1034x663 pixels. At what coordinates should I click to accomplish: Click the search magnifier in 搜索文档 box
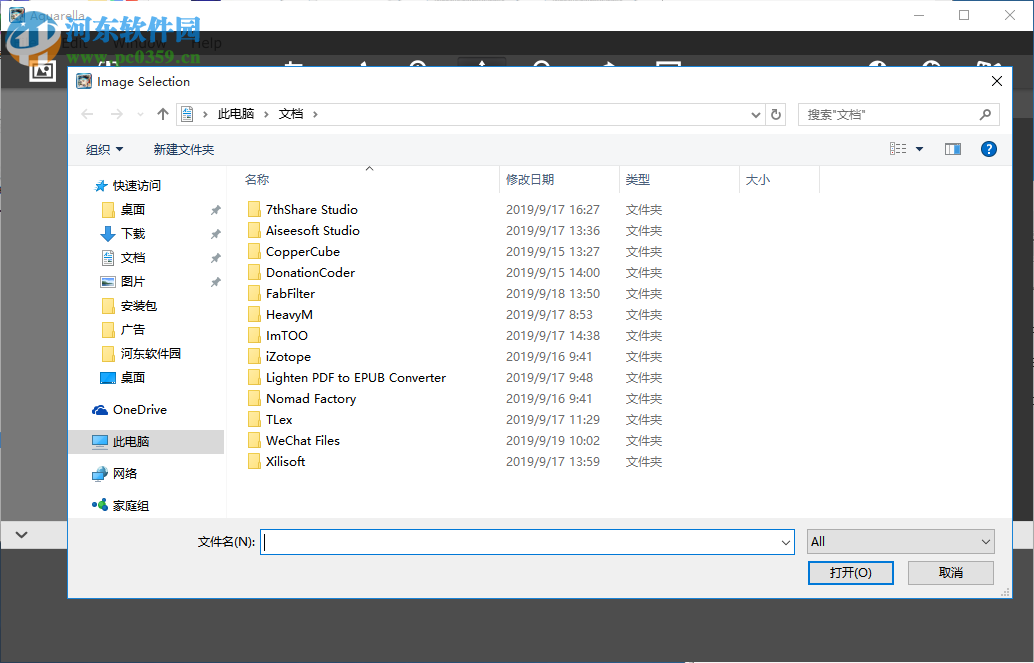pyautogui.click(x=984, y=114)
